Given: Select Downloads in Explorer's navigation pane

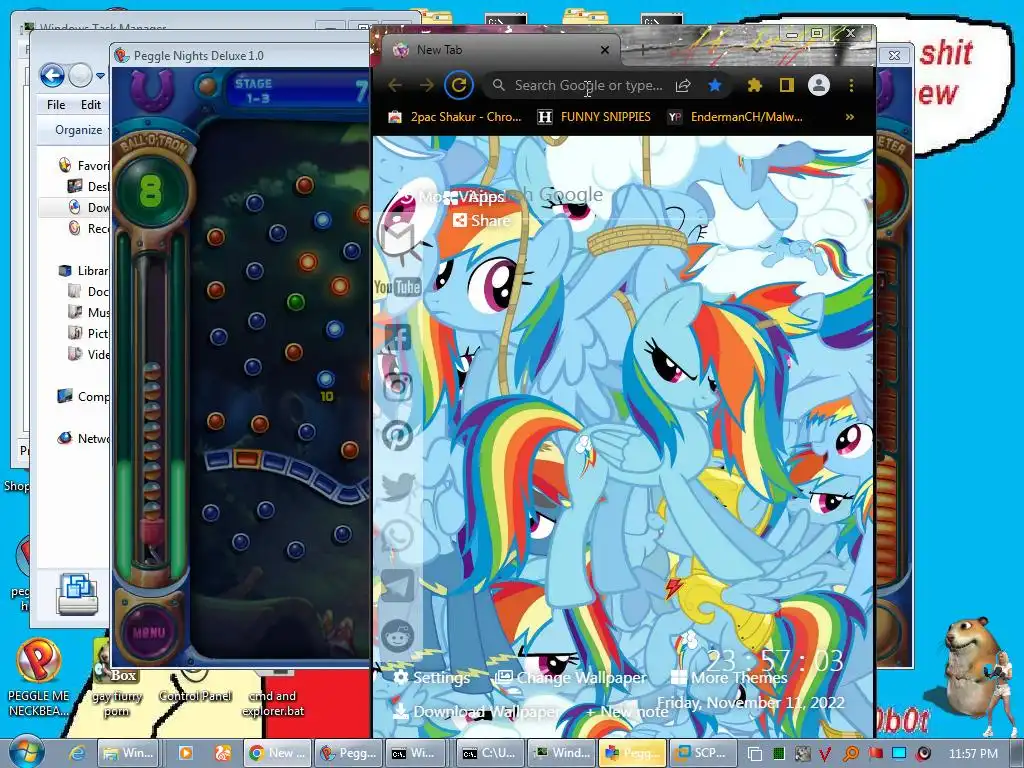Looking at the screenshot, I should click(89, 207).
